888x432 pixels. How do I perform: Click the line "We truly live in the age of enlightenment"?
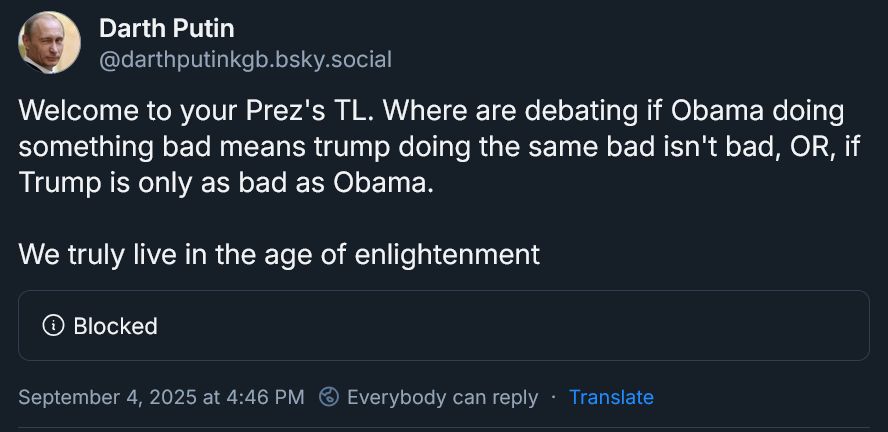point(279,254)
